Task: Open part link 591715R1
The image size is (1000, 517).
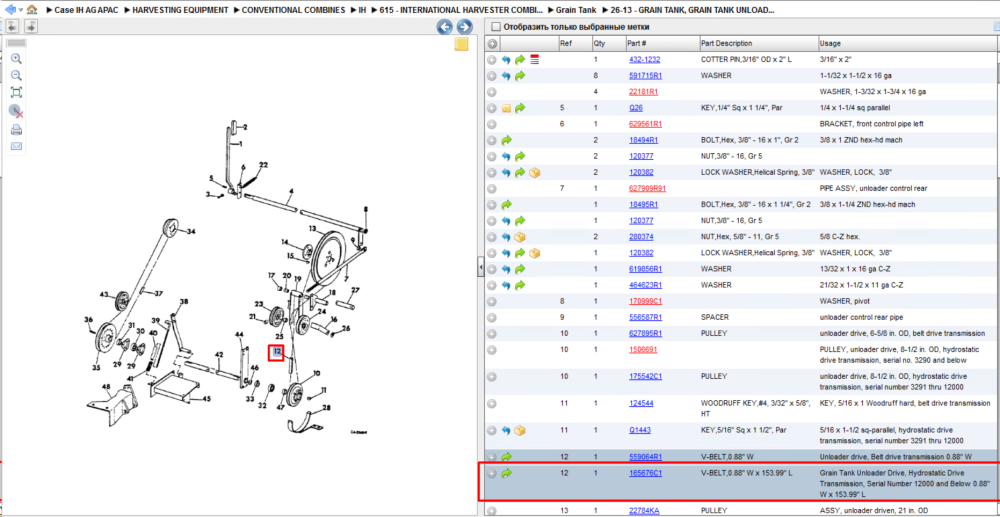Action: [645, 76]
